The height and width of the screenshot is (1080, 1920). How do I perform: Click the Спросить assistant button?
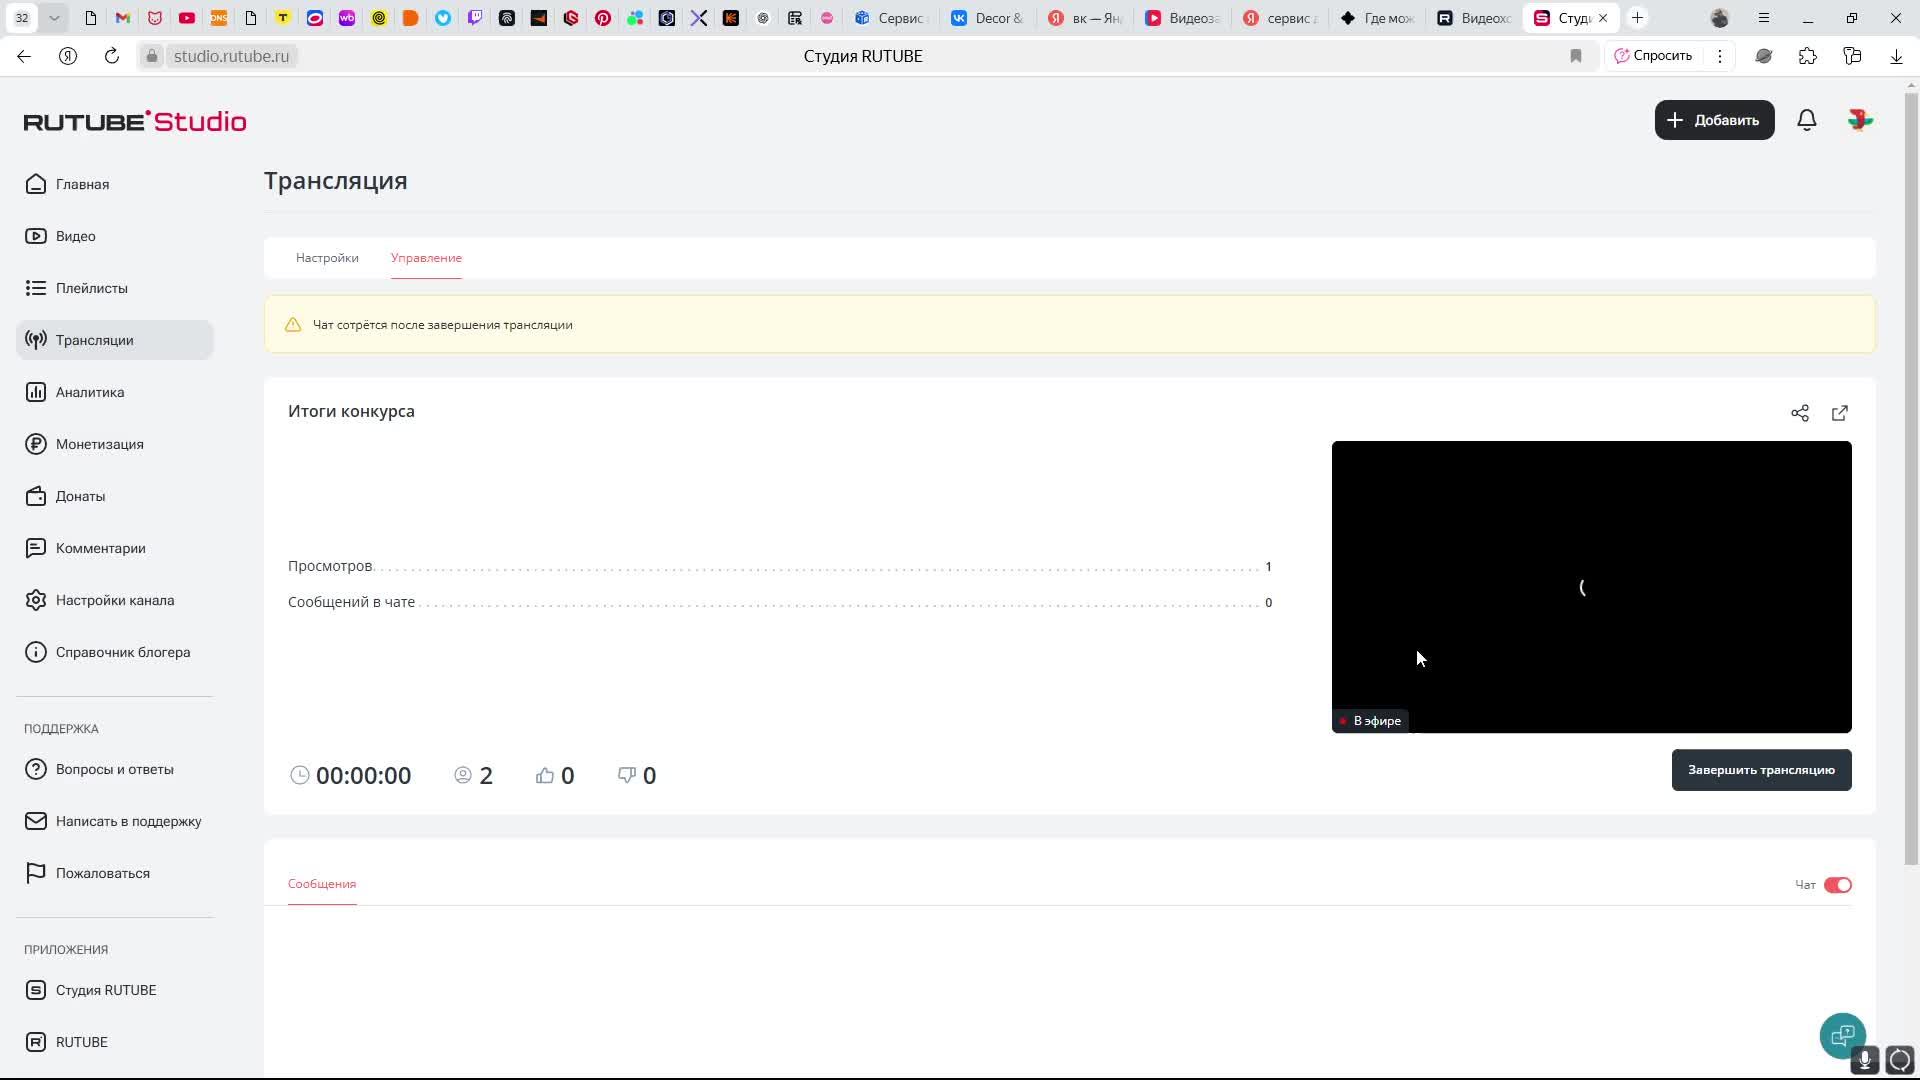pos(1653,56)
